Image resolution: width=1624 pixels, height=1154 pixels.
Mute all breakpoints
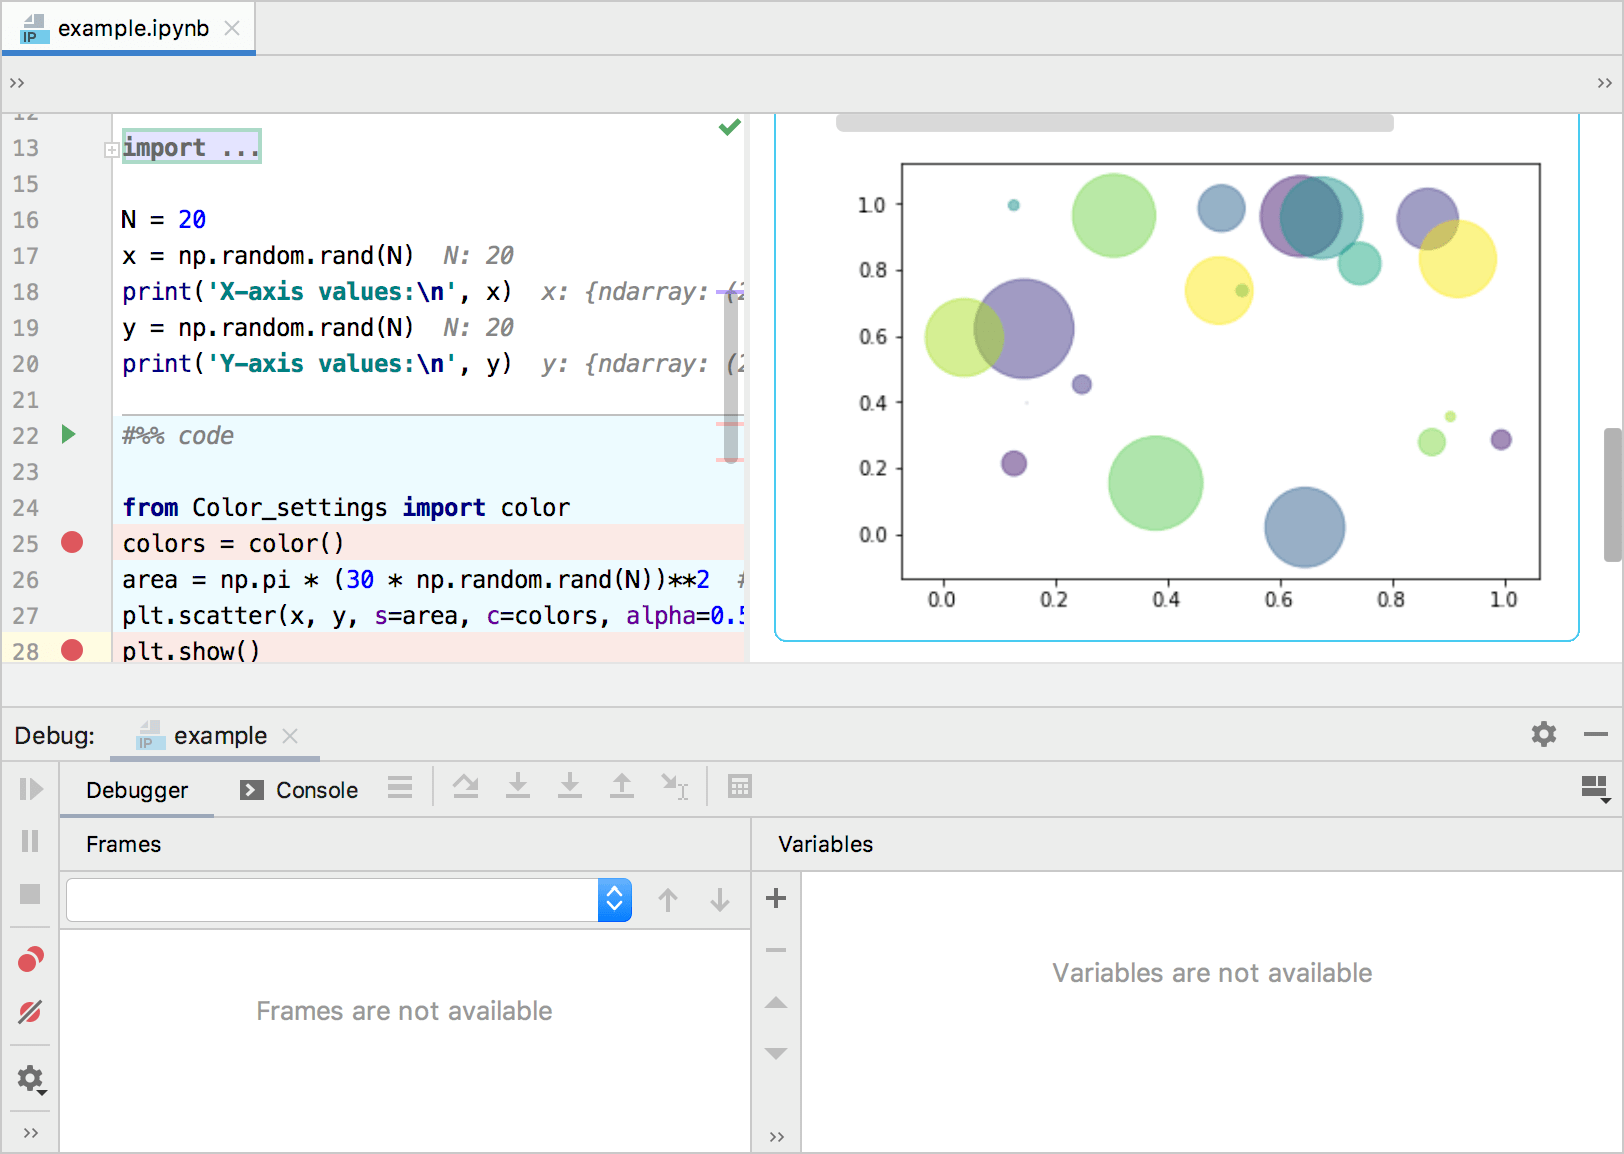(x=30, y=1012)
